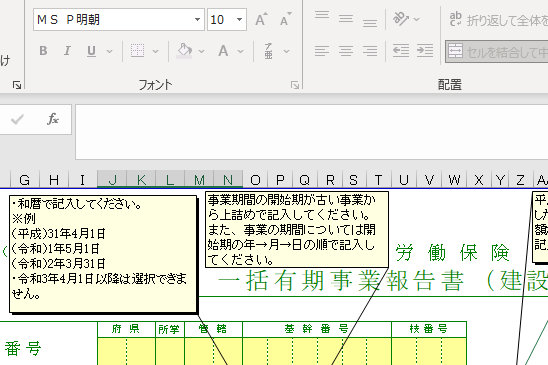
Task: Align text to bottom
Action: (370, 22)
